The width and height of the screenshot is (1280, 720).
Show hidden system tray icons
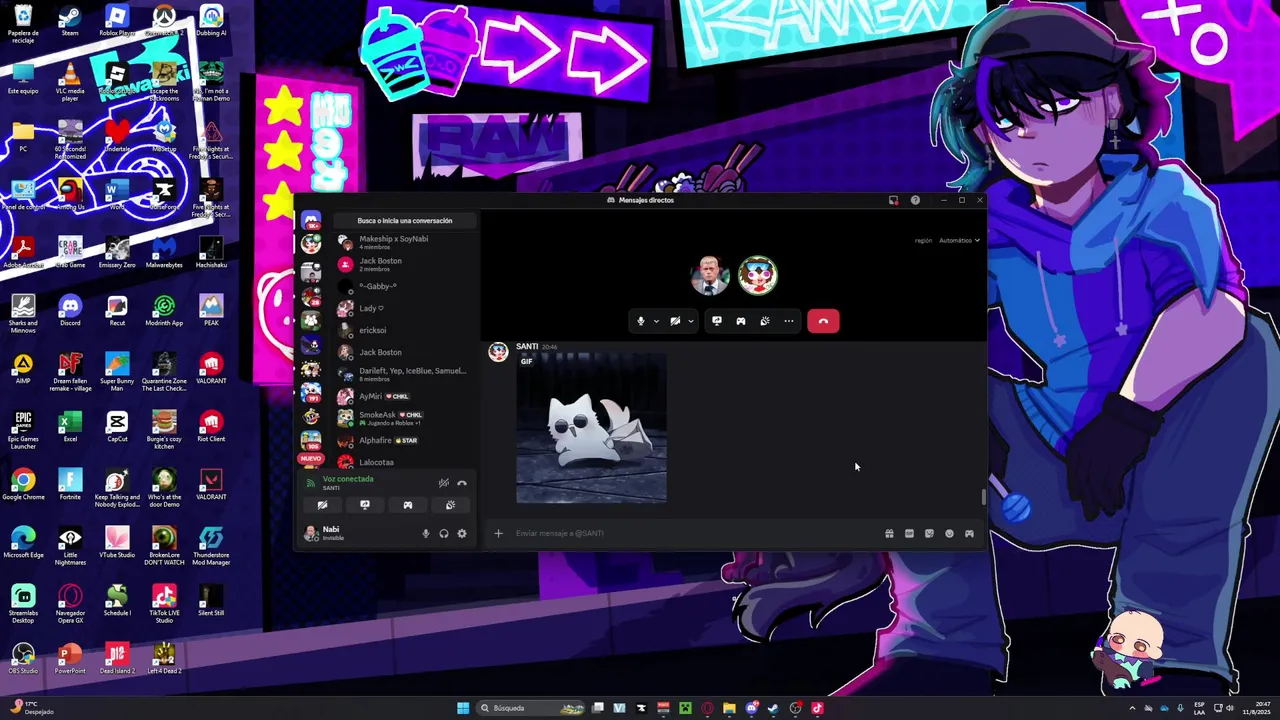tap(1132, 708)
